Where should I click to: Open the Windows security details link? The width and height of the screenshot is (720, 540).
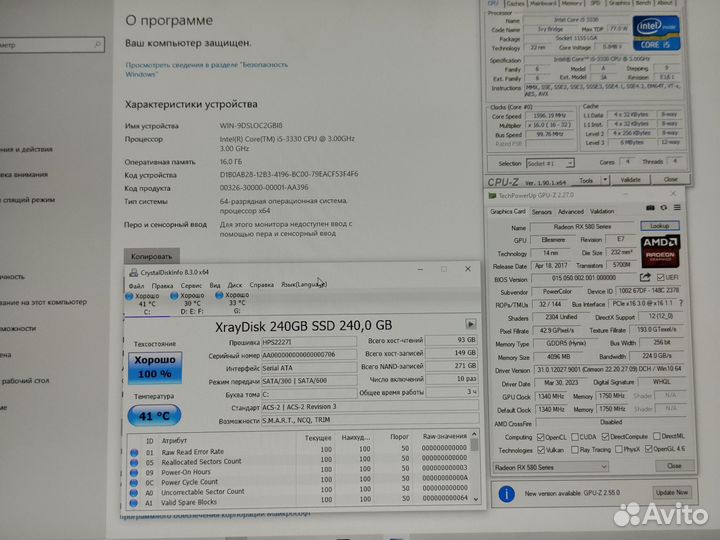click(207, 69)
